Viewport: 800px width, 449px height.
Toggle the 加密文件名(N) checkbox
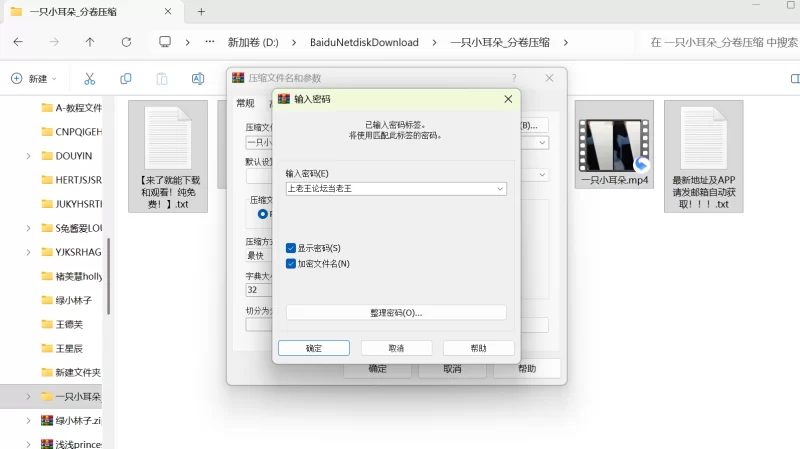coord(291,264)
